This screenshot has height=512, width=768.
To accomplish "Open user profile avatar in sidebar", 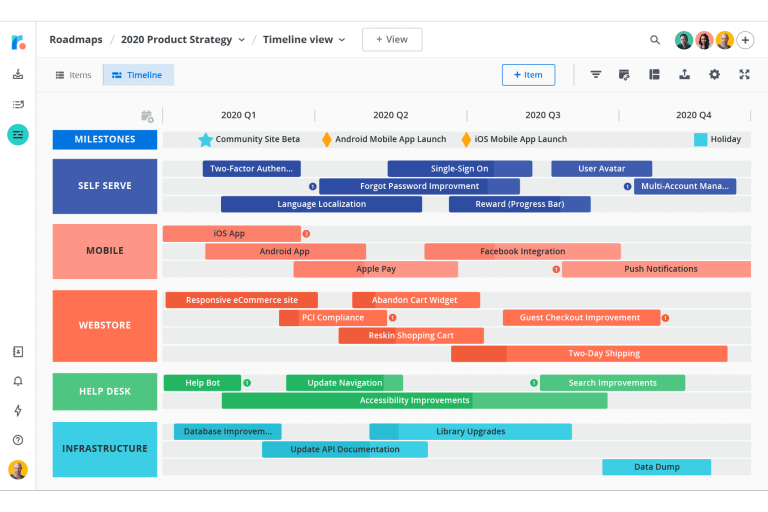I will pyautogui.click(x=18, y=470).
